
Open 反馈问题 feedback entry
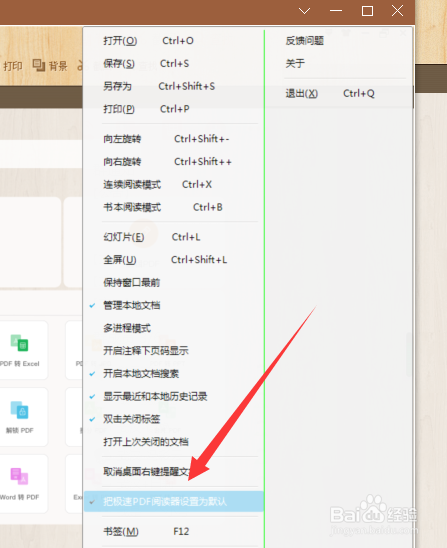tap(304, 41)
